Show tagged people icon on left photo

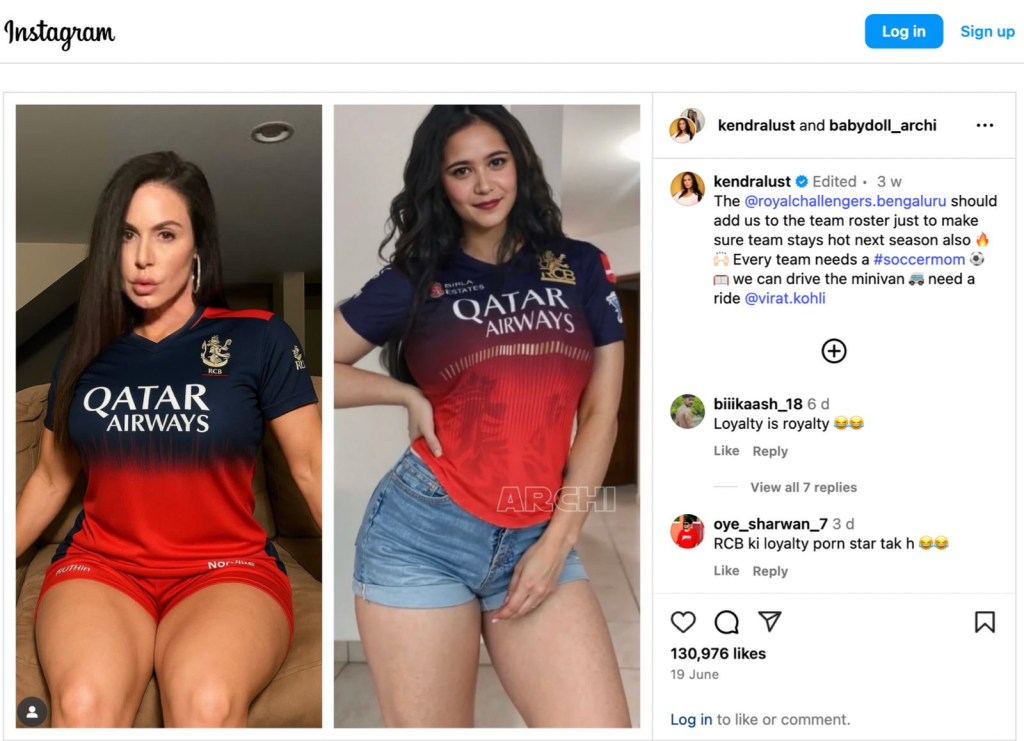pyautogui.click(x=32, y=711)
